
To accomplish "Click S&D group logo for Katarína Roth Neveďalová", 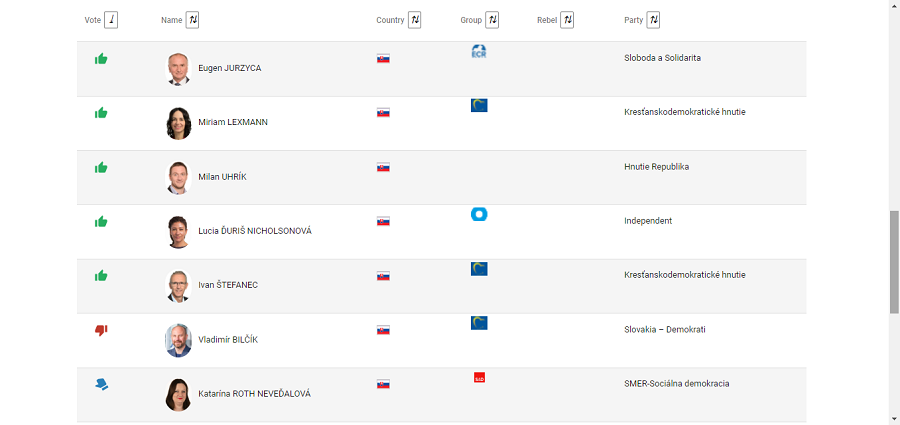I will (479, 377).
